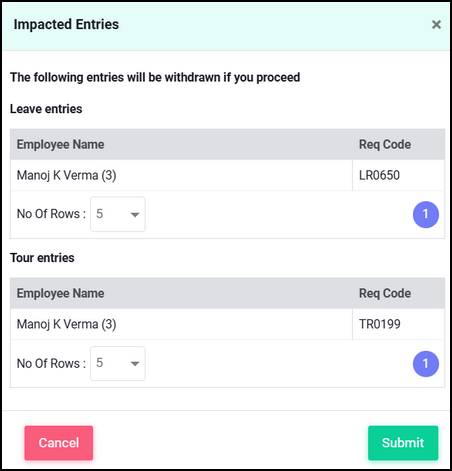
Task: Submit to withdraw the impacted entries
Action: pos(403,443)
